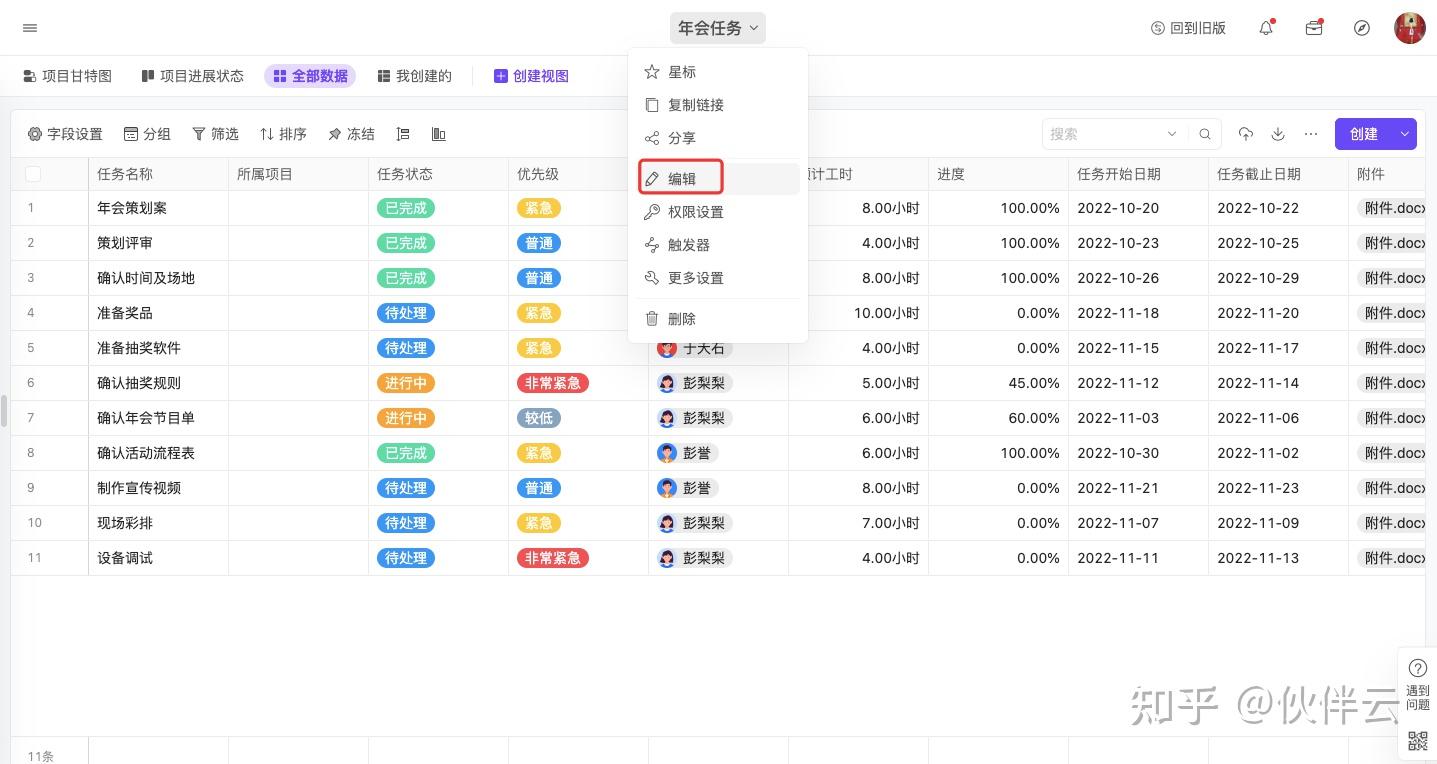
Task: Click the 进度 column header
Action: point(999,174)
